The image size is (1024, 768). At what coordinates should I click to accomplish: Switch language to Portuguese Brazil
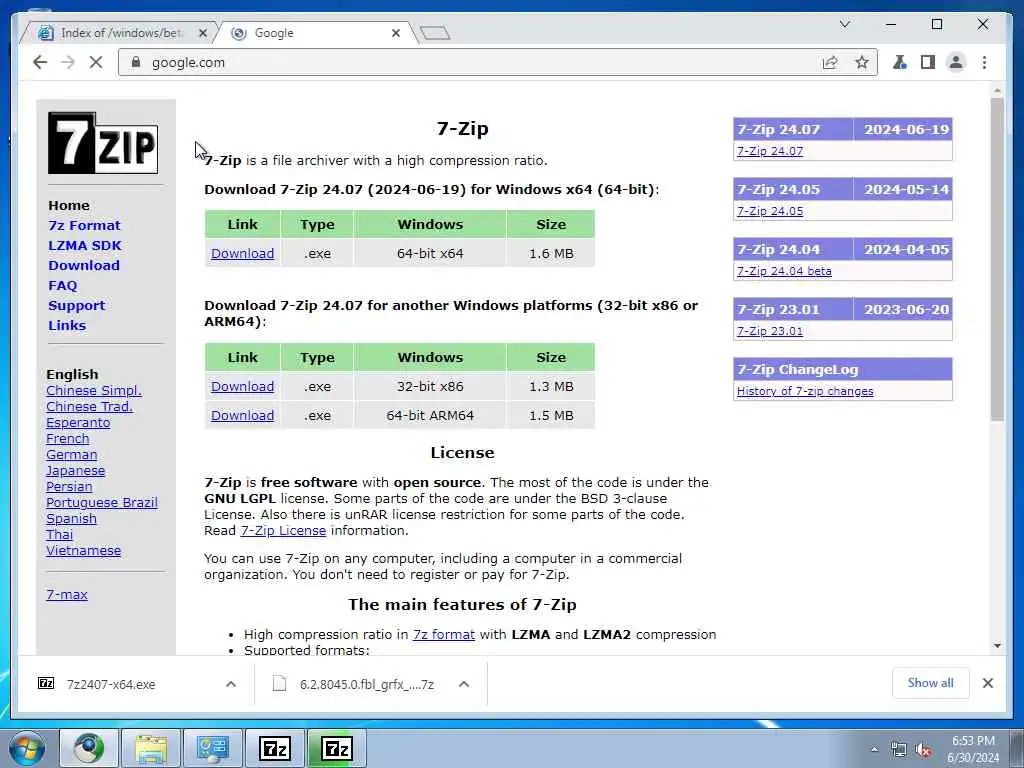pos(102,502)
